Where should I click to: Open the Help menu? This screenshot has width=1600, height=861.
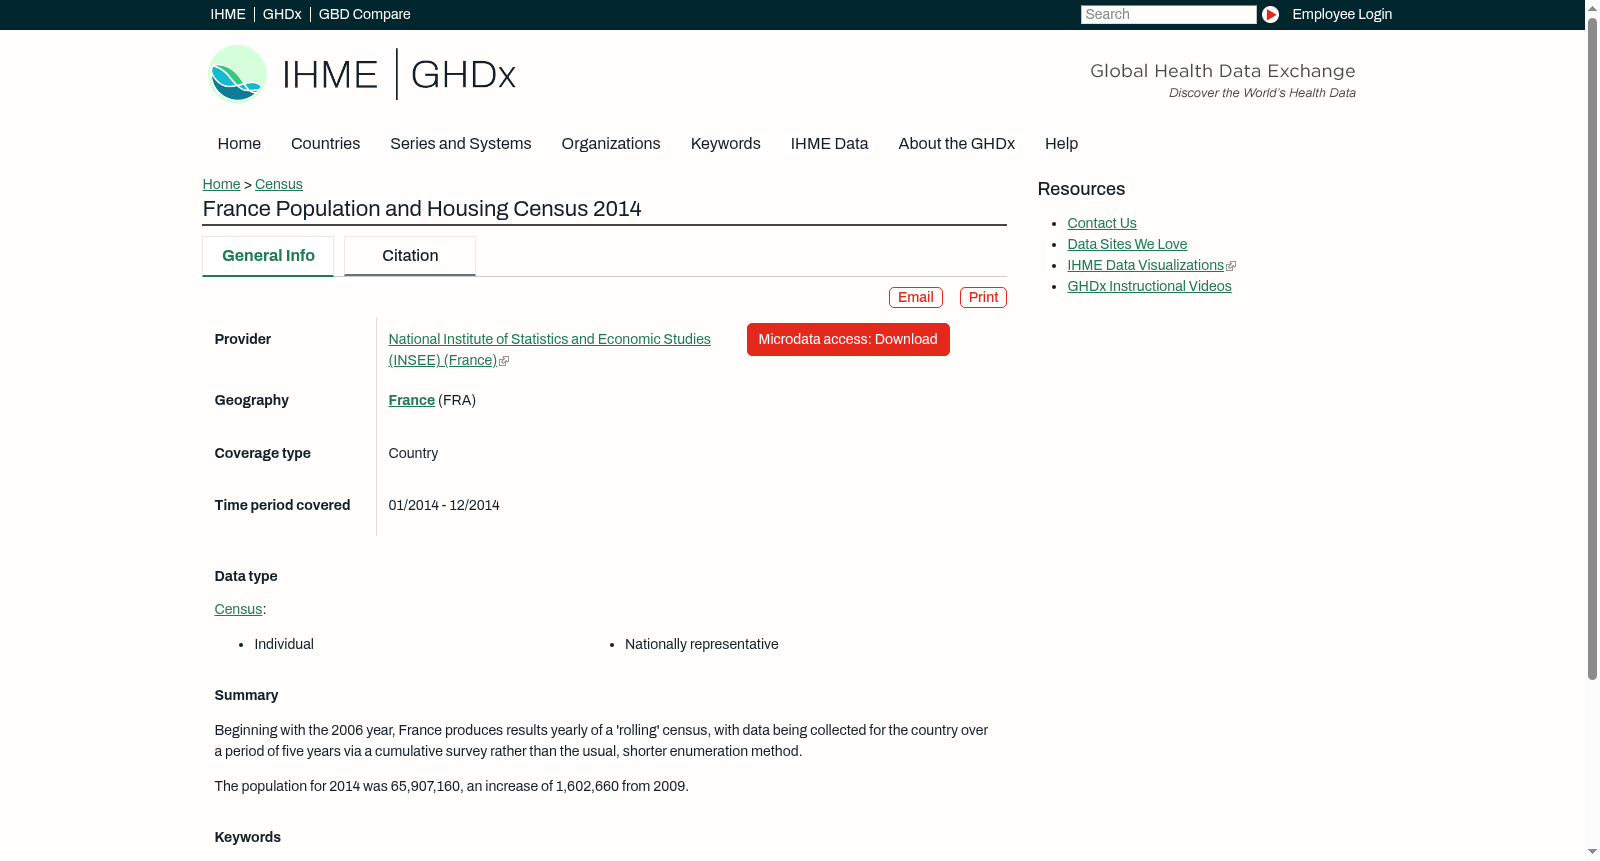click(1061, 144)
